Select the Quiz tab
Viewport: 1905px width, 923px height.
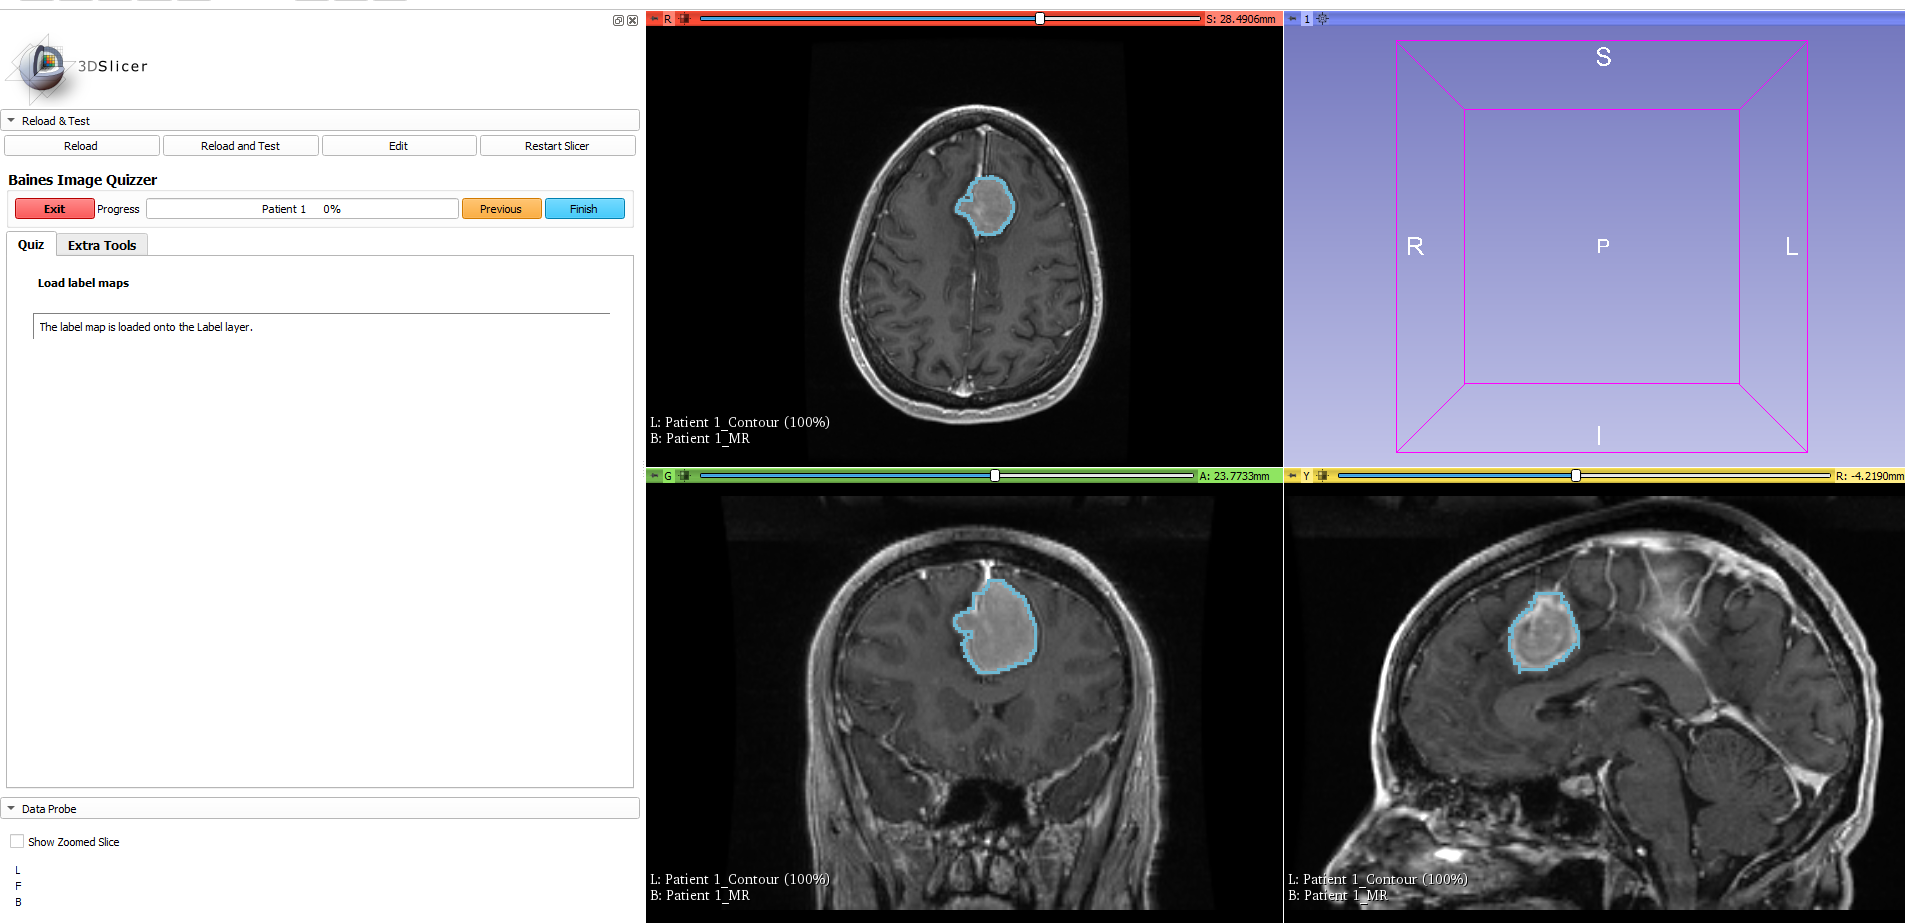pos(30,244)
